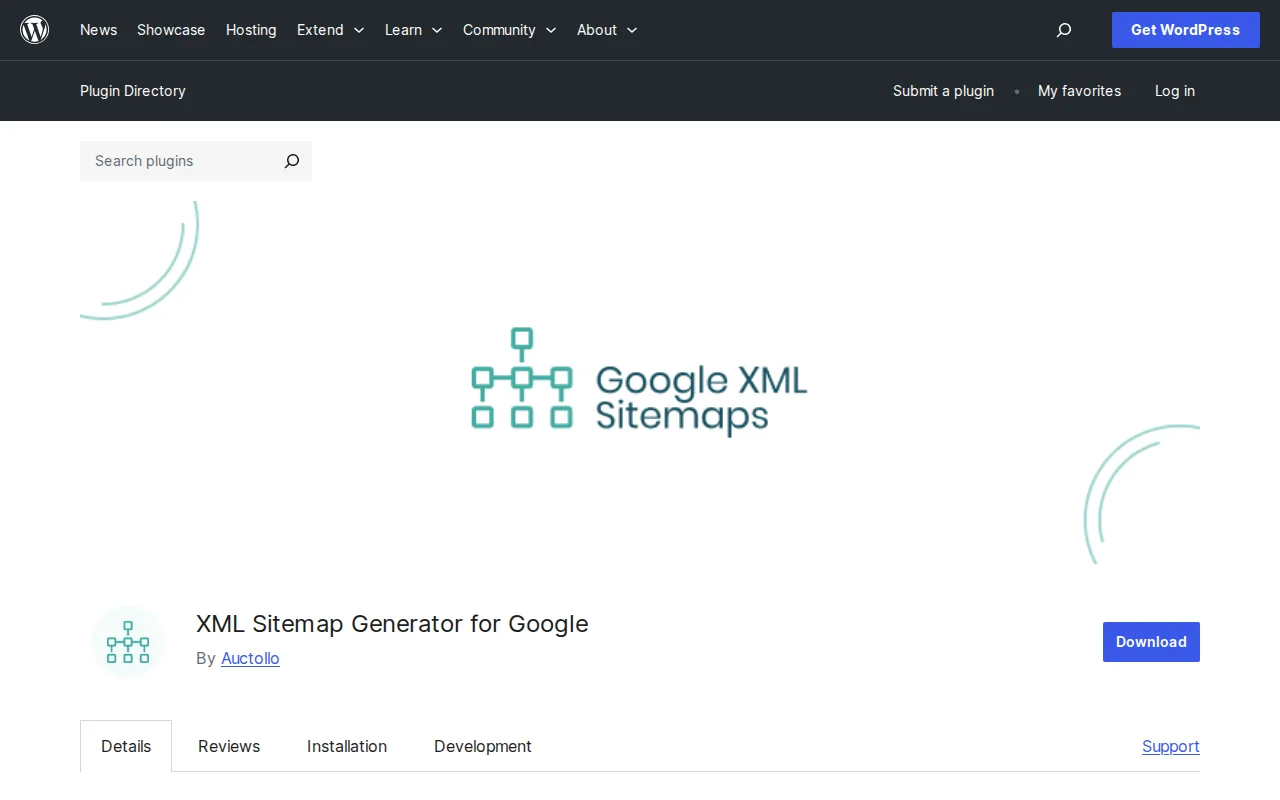This screenshot has width=1280, height=800.
Task: Download the XML Sitemap plugin
Action: point(1151,642)
